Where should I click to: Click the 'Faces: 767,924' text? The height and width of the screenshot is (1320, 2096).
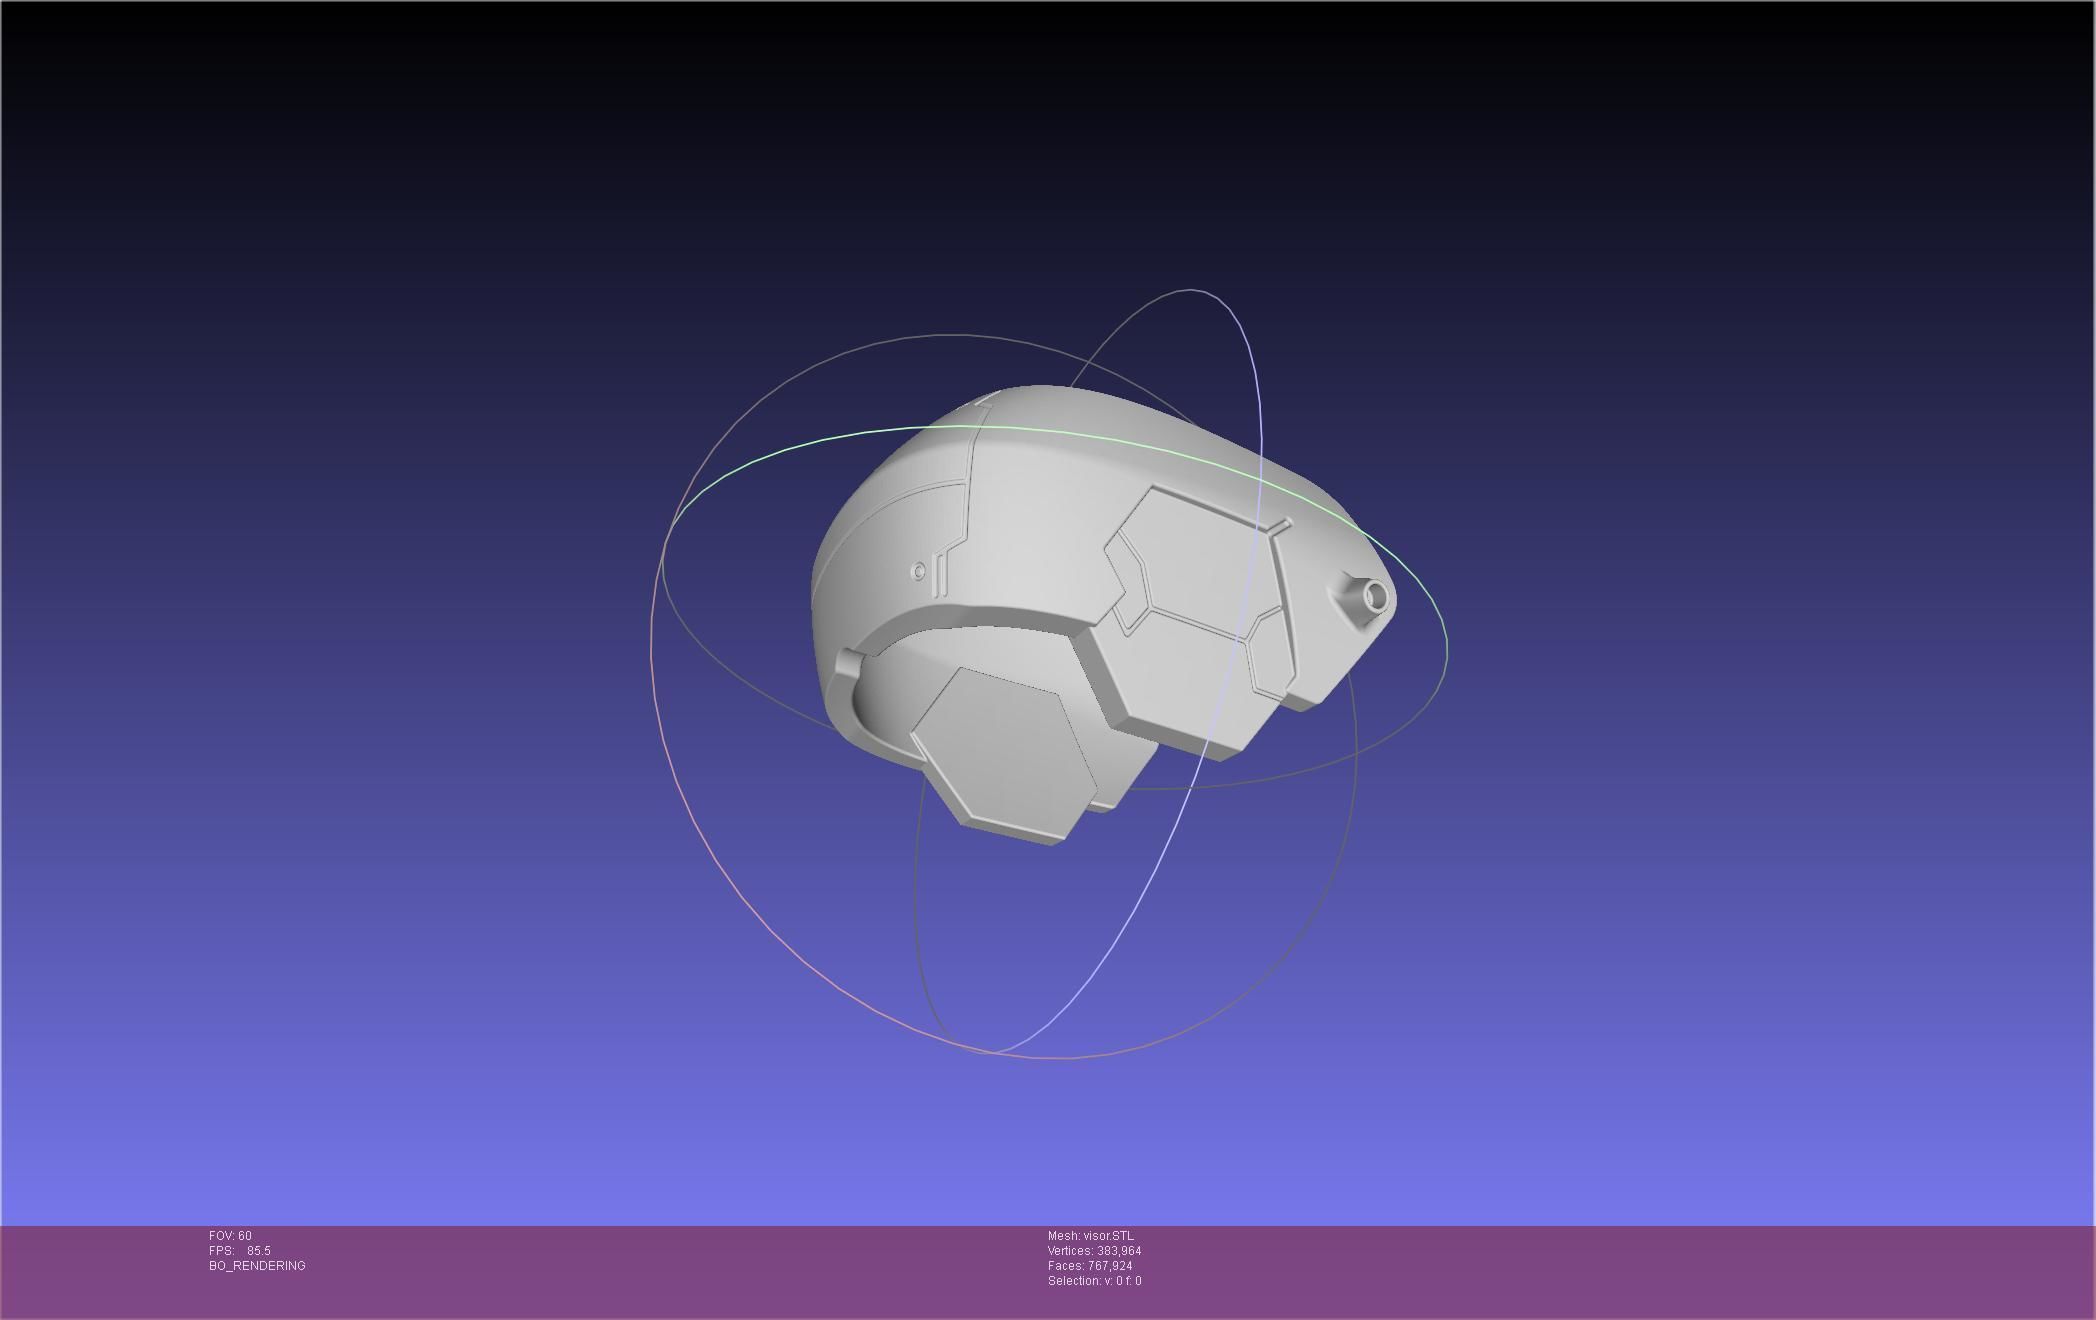(1090, 1266)
